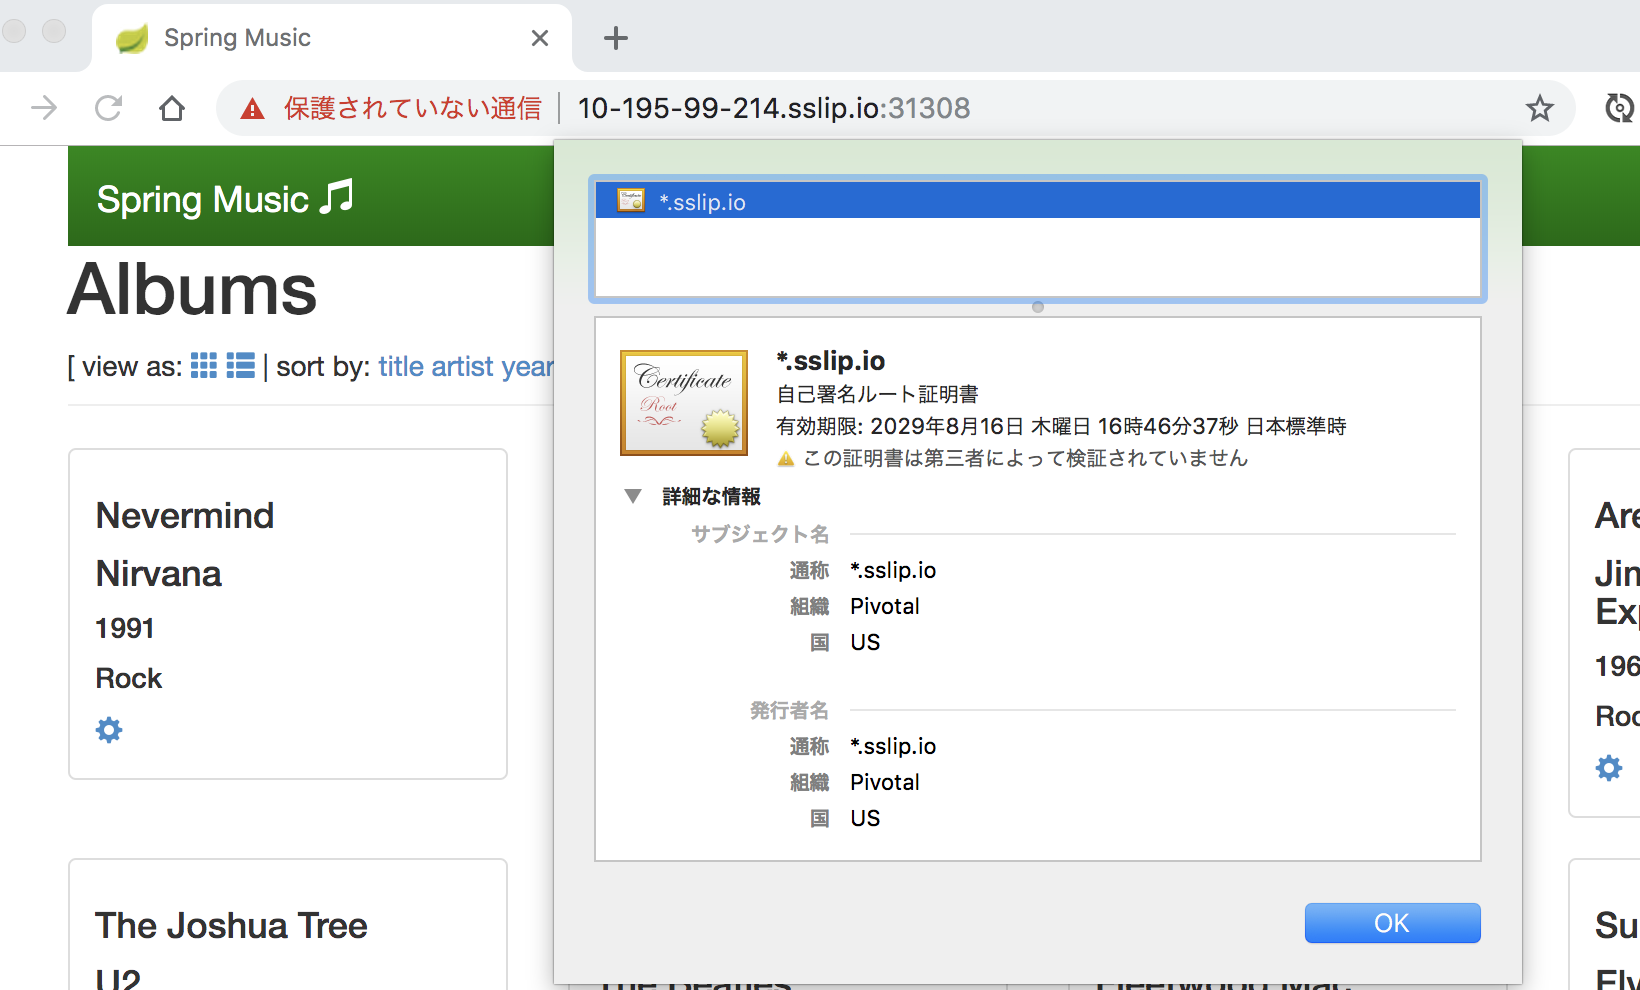Click the issuer 通称 value *.sslip.io
Viewport: 1640px width, 990px height.
coord(893,746)
